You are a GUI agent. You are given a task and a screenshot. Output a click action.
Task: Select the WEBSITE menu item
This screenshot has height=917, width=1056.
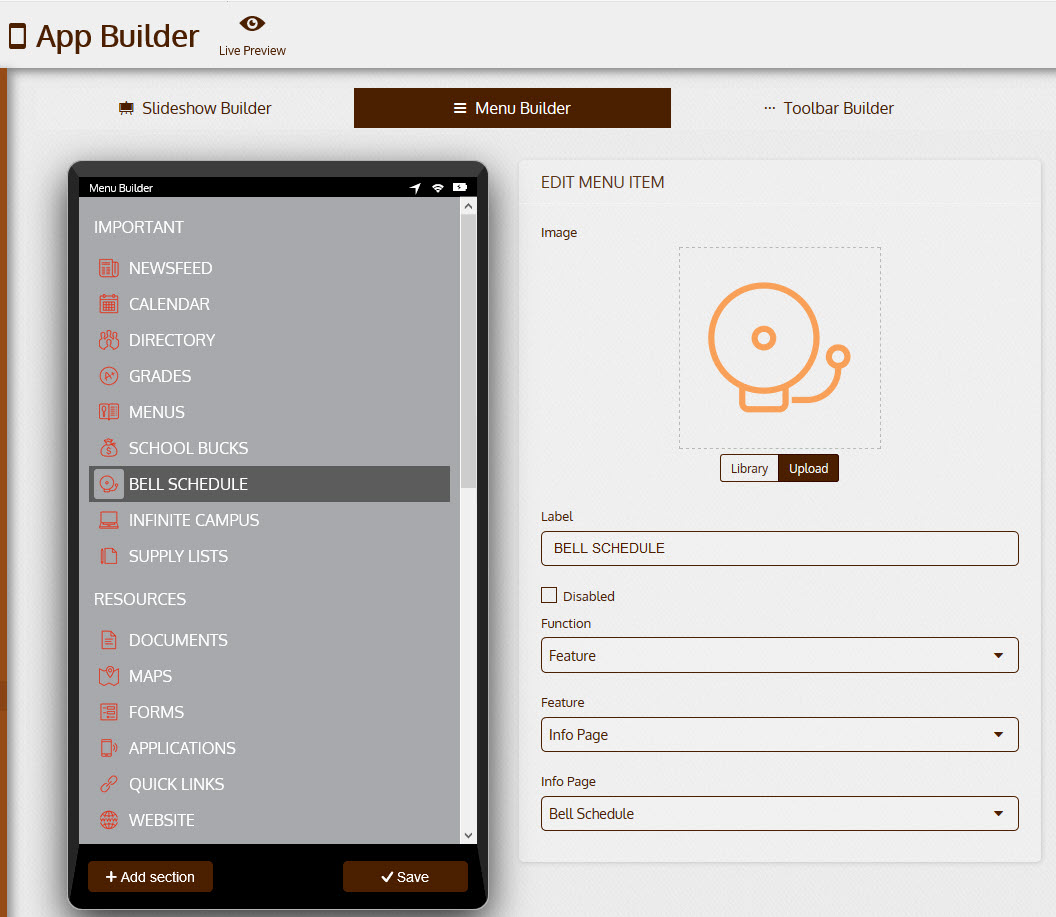tap(269, 820)
